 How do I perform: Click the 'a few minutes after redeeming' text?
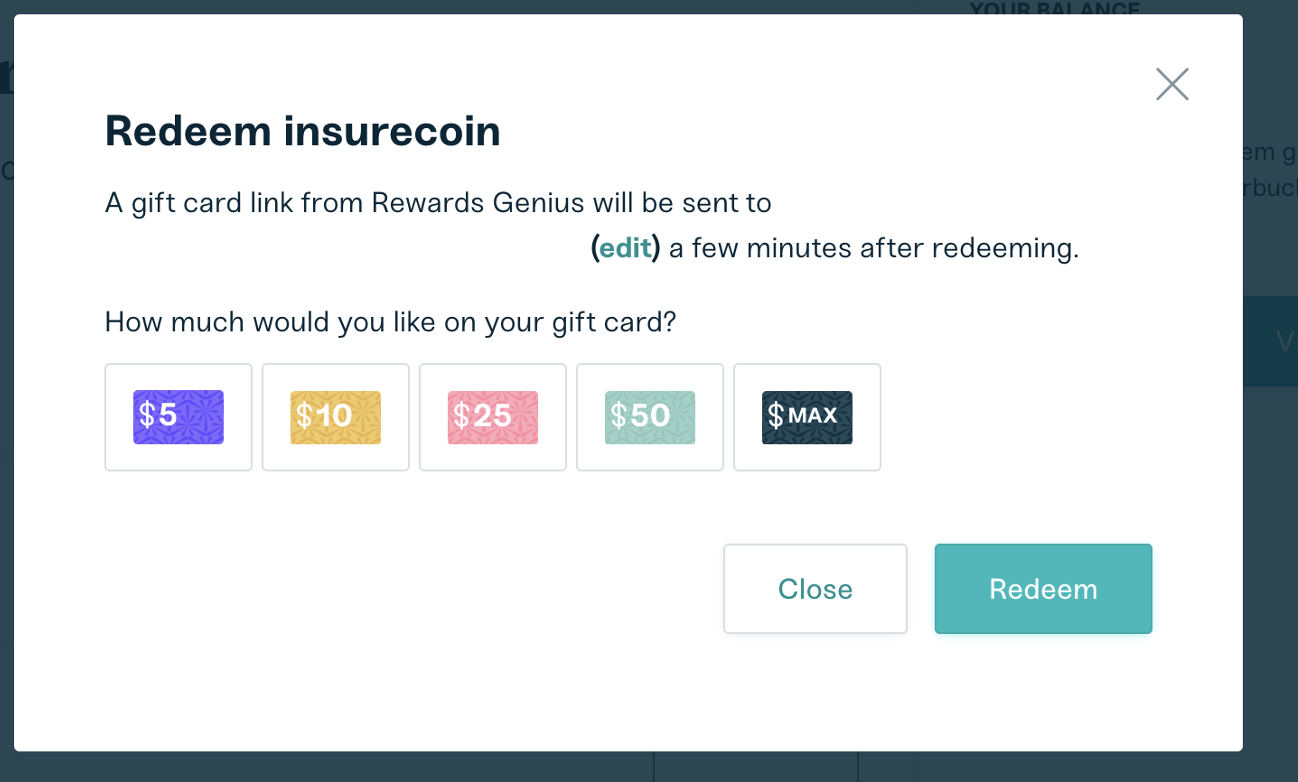(x=874, y=247)
